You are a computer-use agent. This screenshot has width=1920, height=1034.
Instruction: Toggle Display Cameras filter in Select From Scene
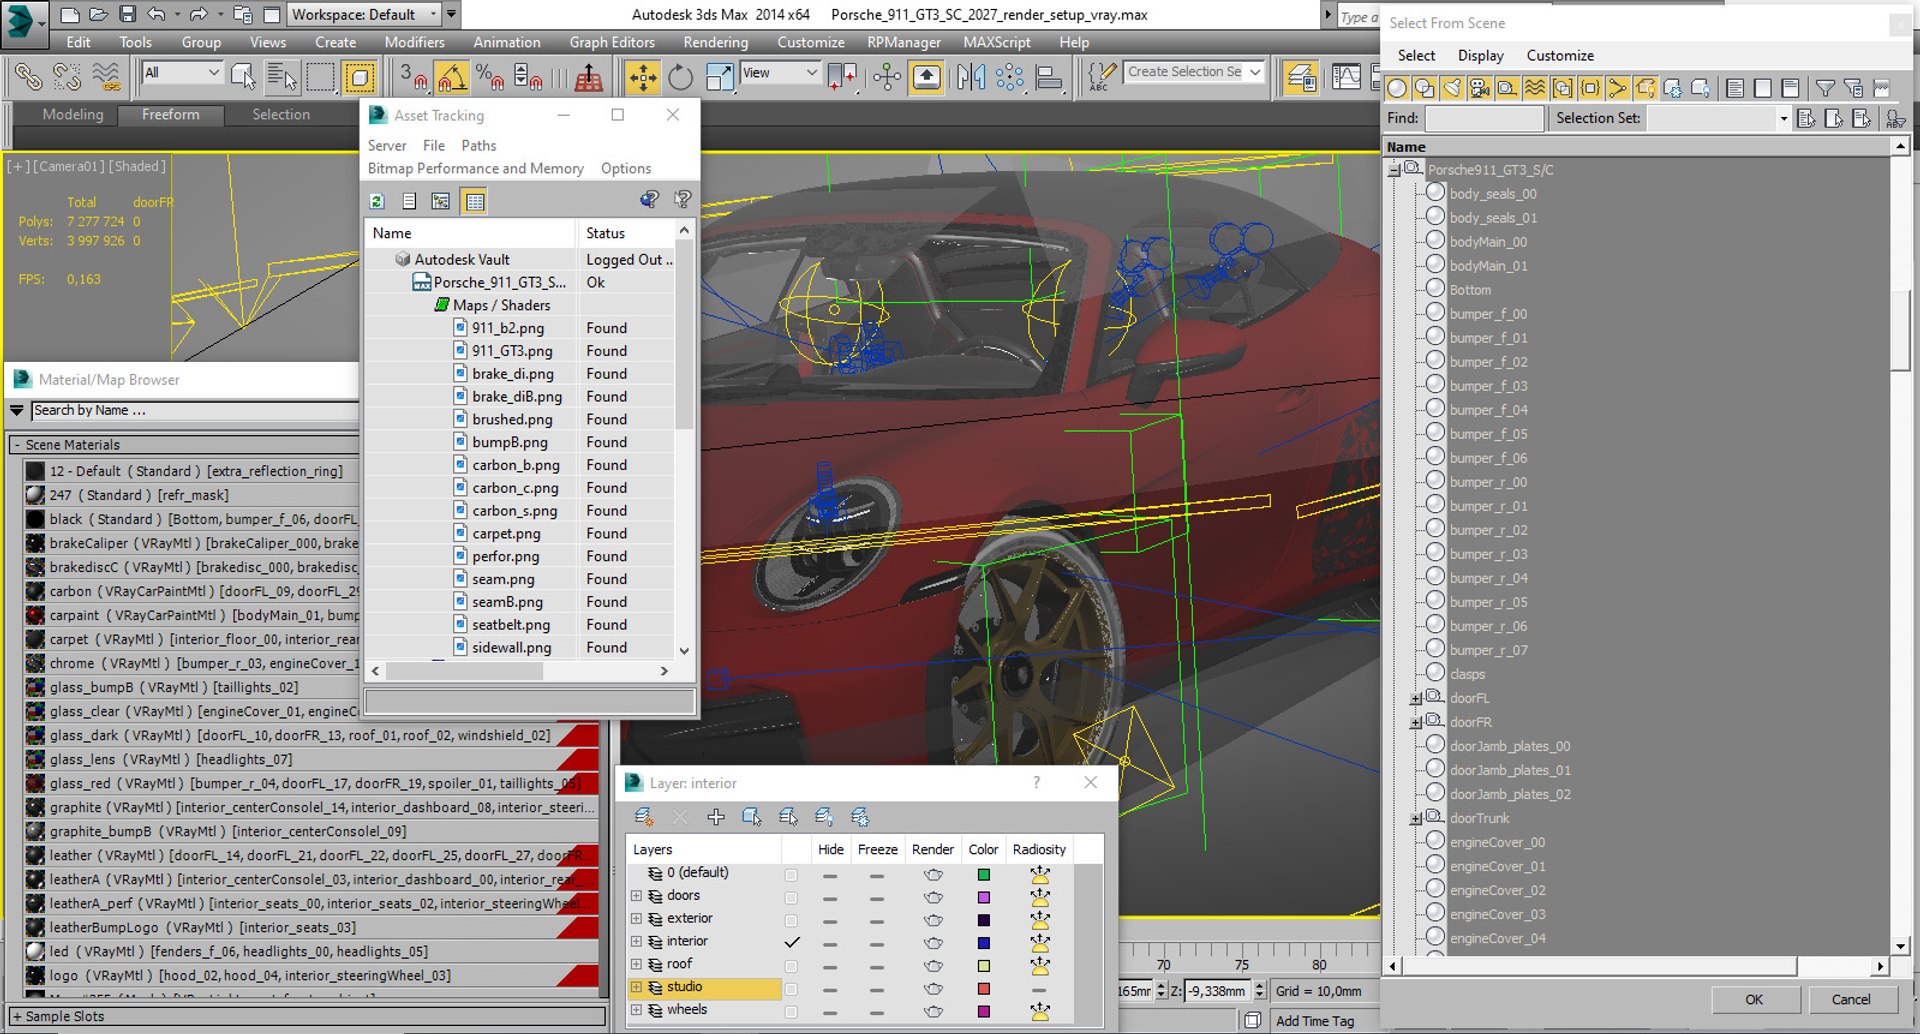tap(1480, 88)
